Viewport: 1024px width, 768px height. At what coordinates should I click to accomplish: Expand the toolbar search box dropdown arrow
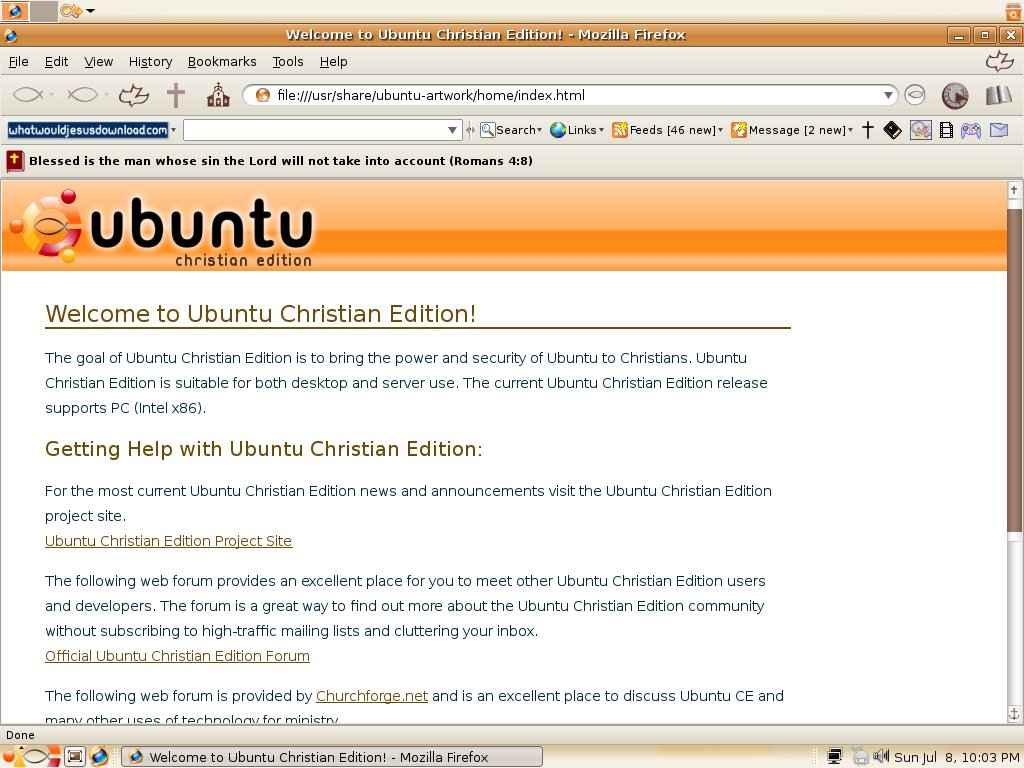[452, 130]
